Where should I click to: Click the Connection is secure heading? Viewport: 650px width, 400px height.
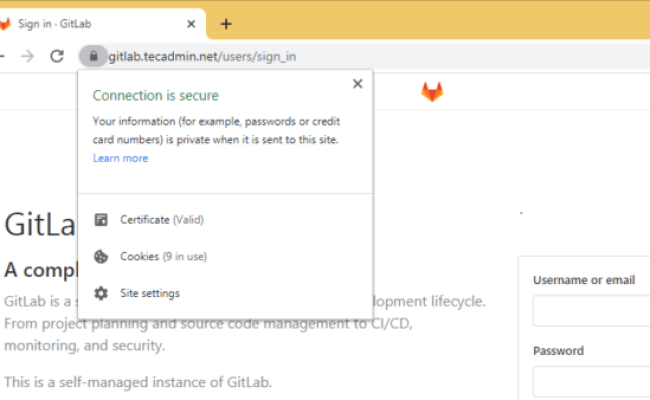[x=155, y=96]
